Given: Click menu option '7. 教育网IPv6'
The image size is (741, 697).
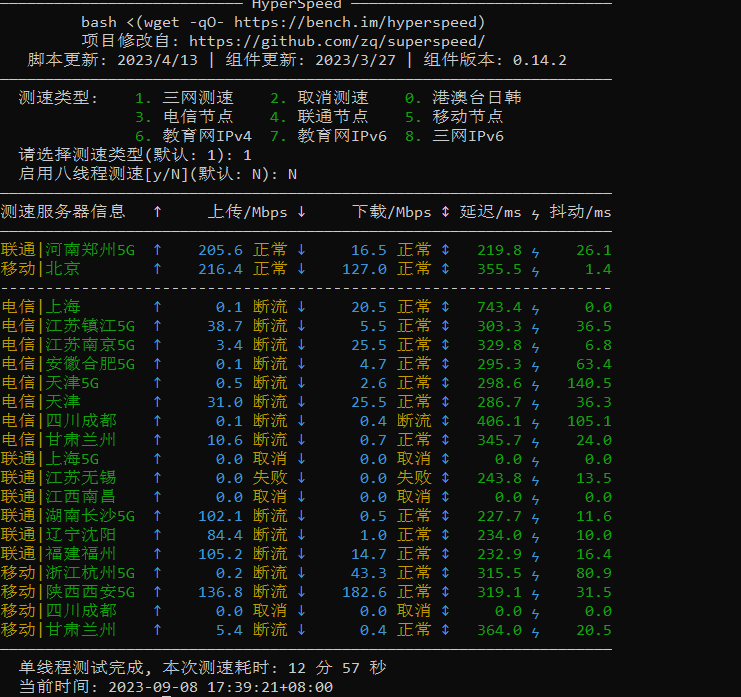Looking at the screenshot, I should coord(328,136).
